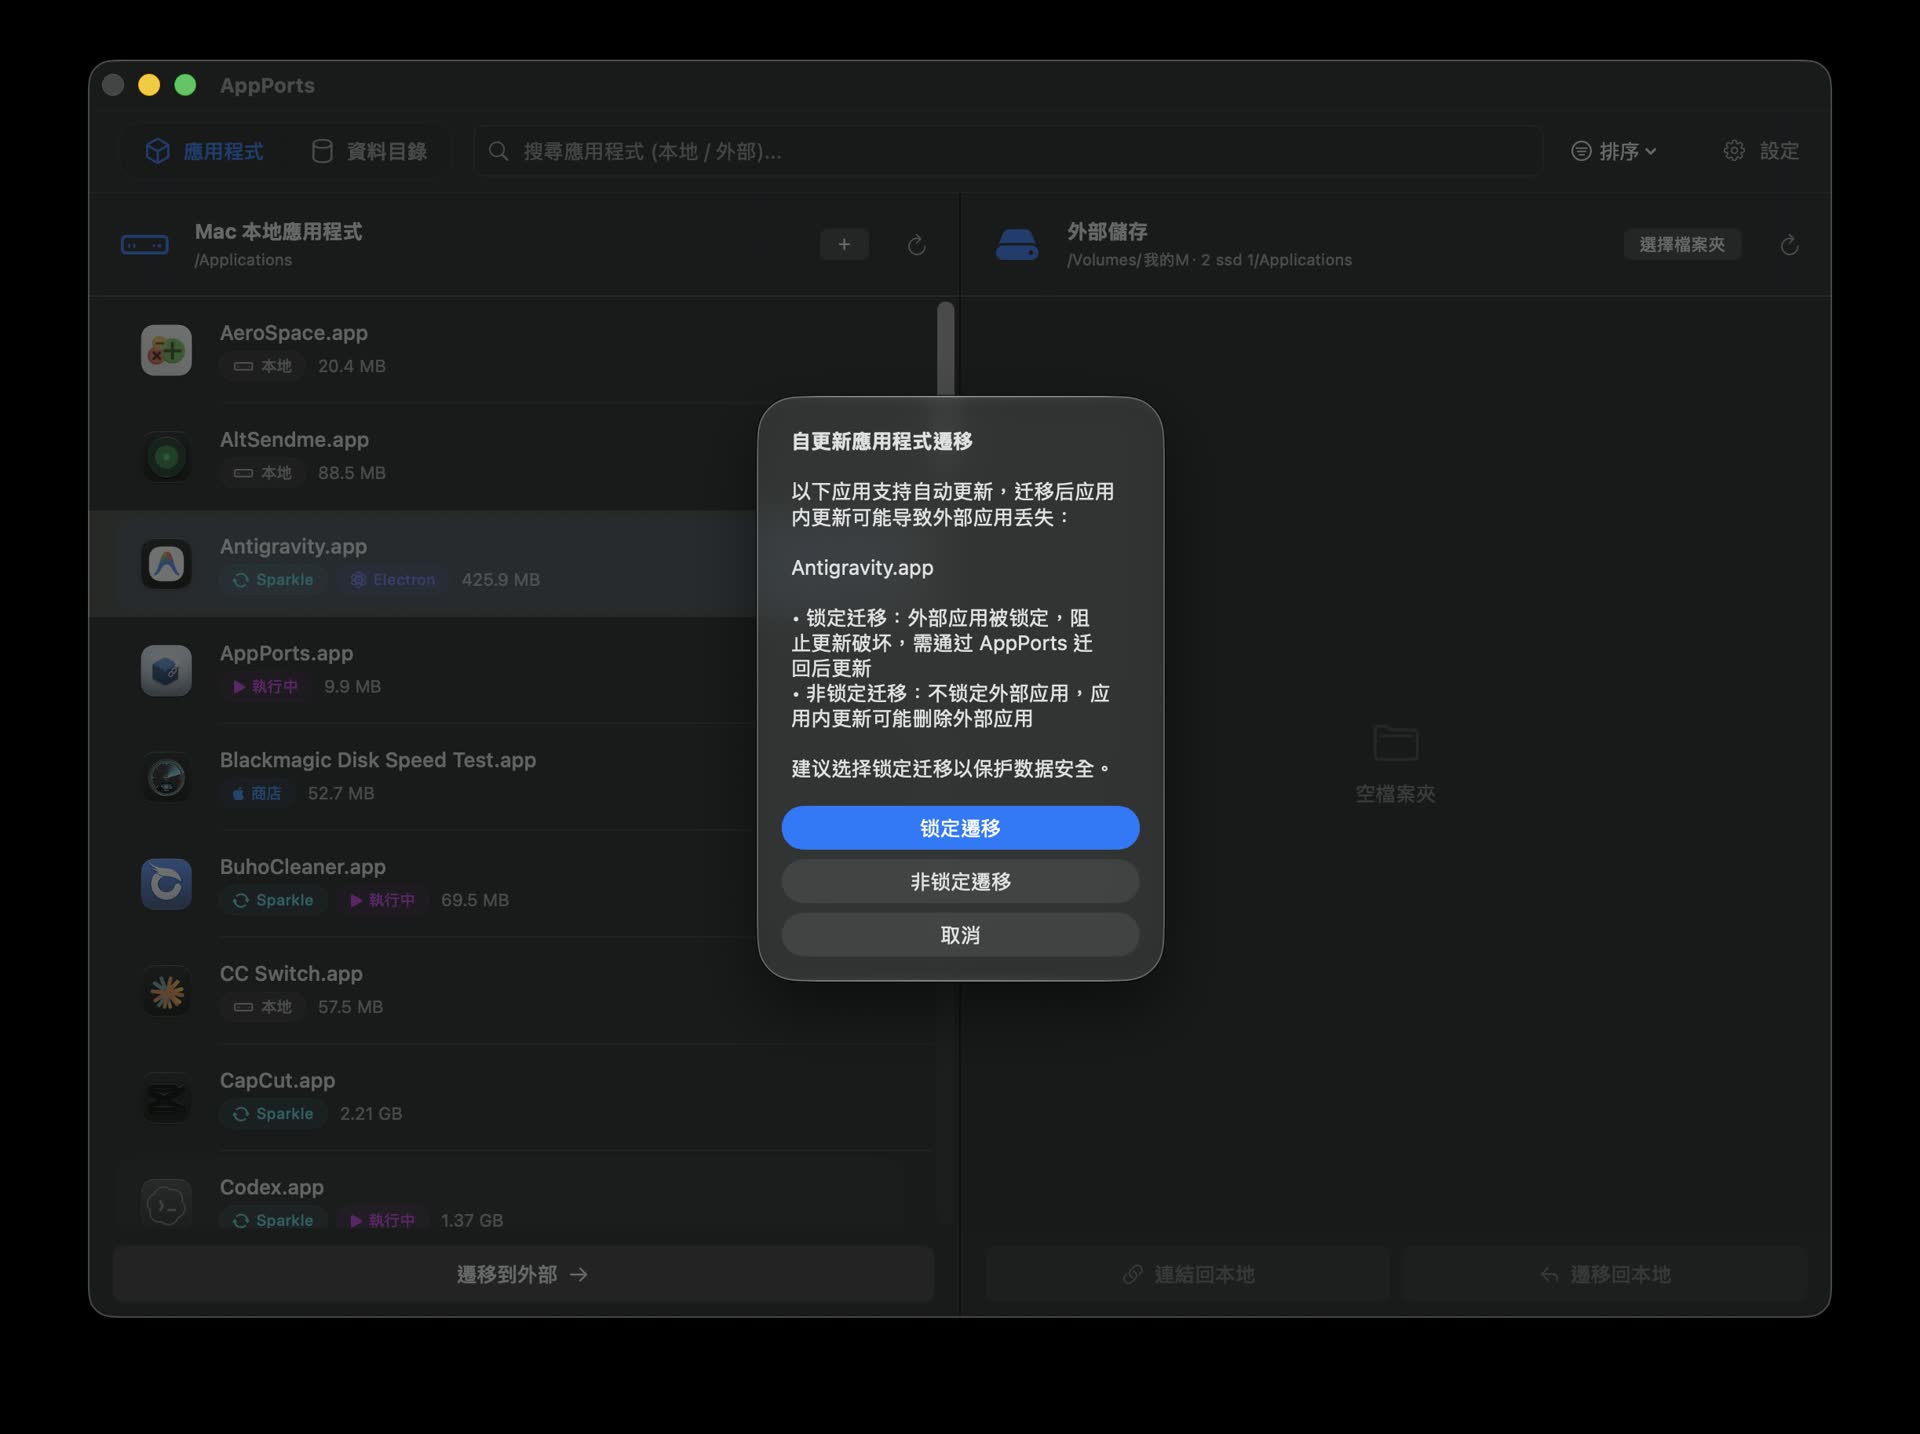Click the empty folder icon
The height and width of the screenshot is (1434, 1920).
coord(1395,743)
